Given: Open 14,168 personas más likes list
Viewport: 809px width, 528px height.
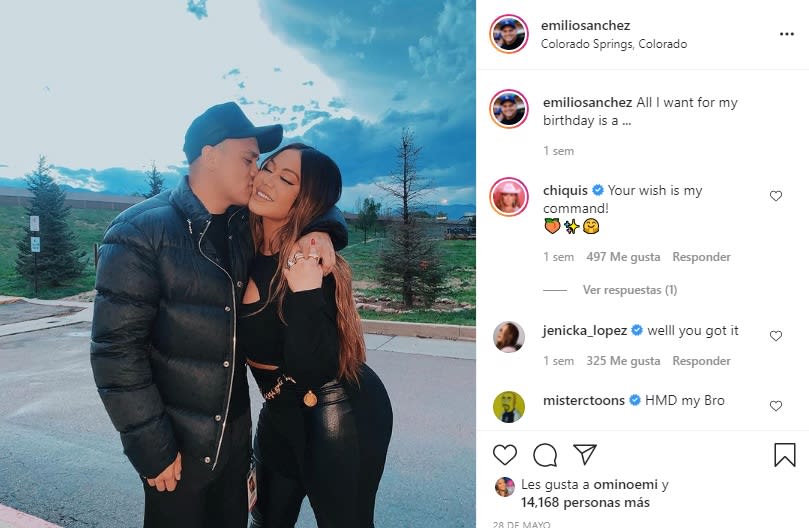Looking at the screenshot, I should 585,502.
